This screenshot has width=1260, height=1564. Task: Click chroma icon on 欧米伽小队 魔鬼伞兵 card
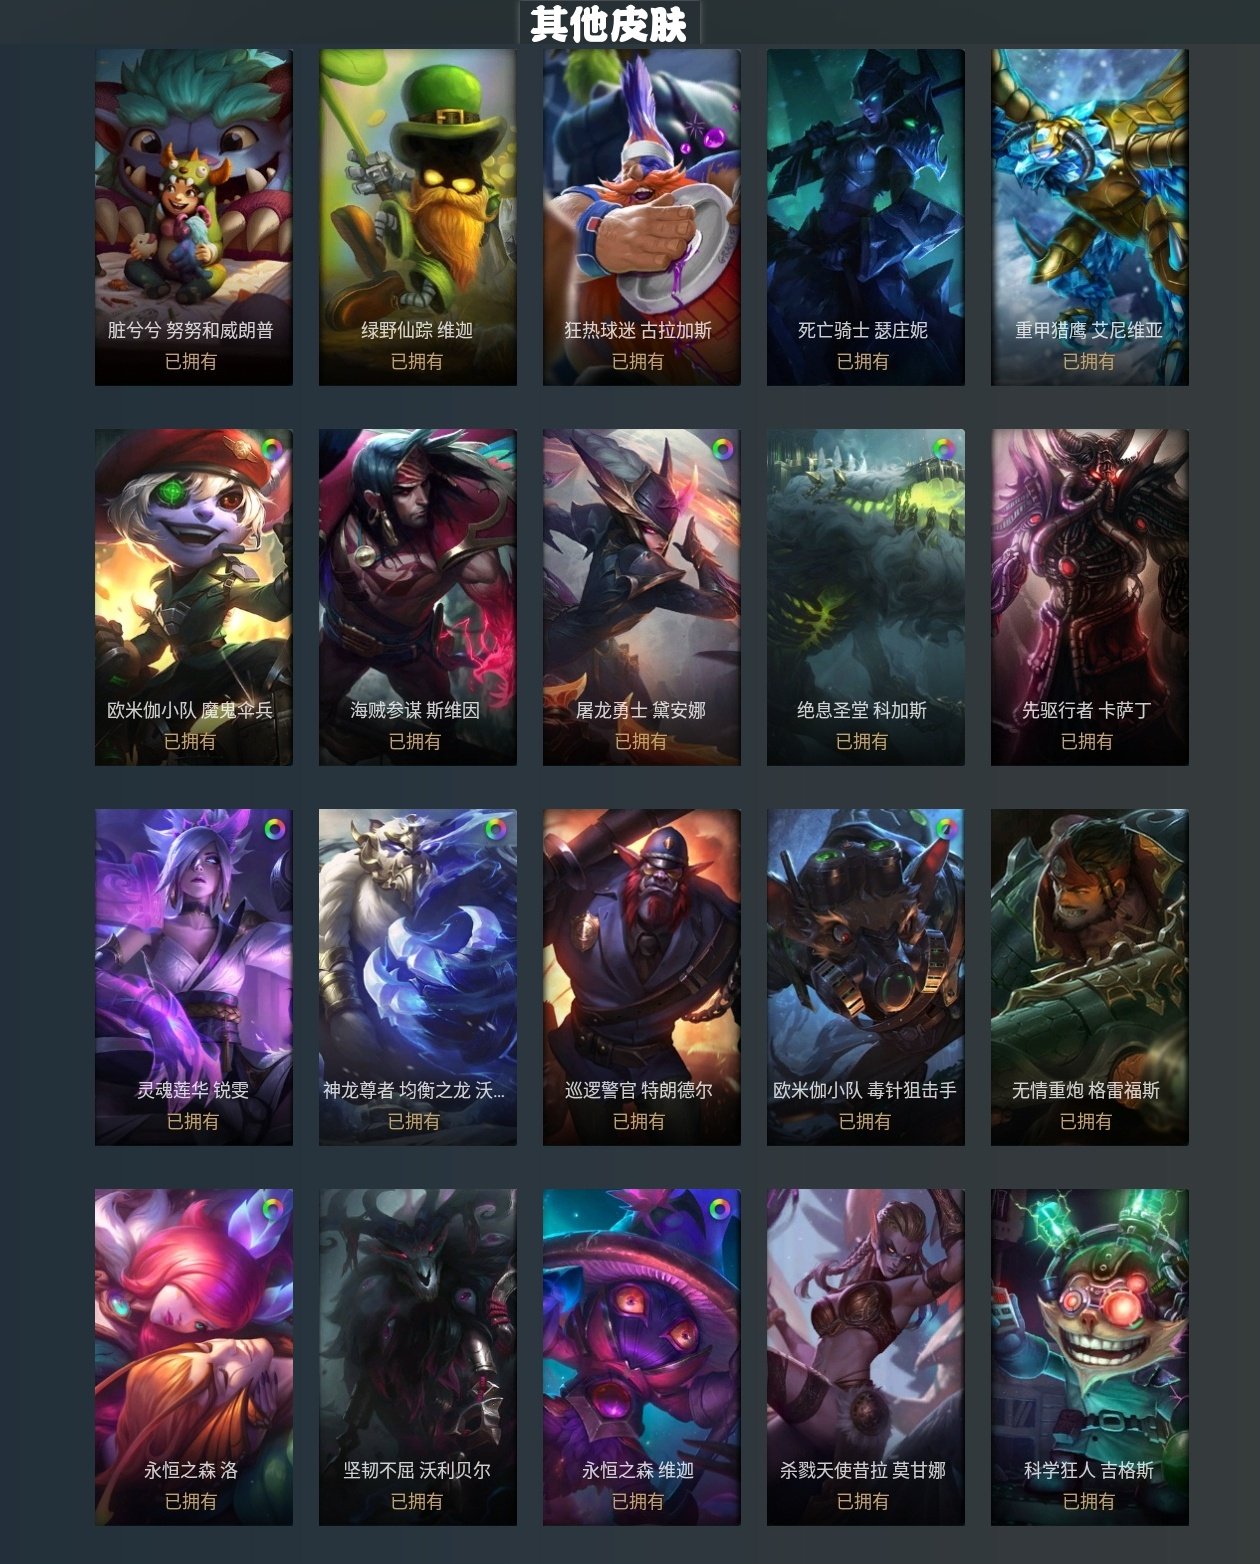click(x=272, y=448)
